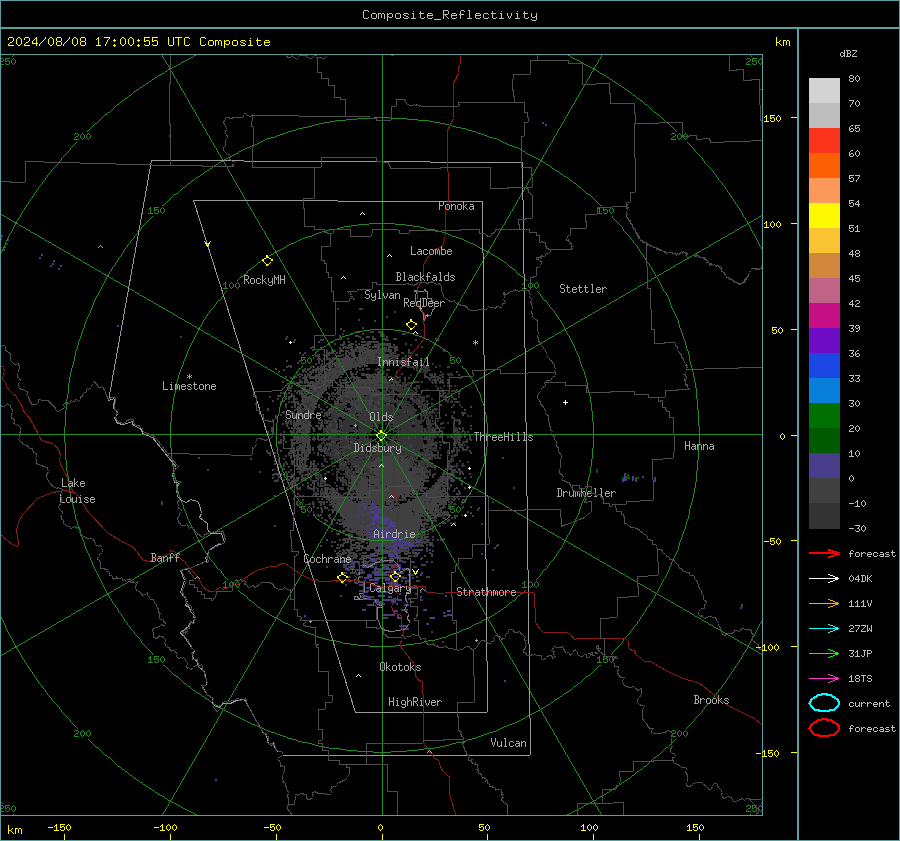
Task: Select the light blue swatch below 33 dBZ
Action: pos(824,390)
